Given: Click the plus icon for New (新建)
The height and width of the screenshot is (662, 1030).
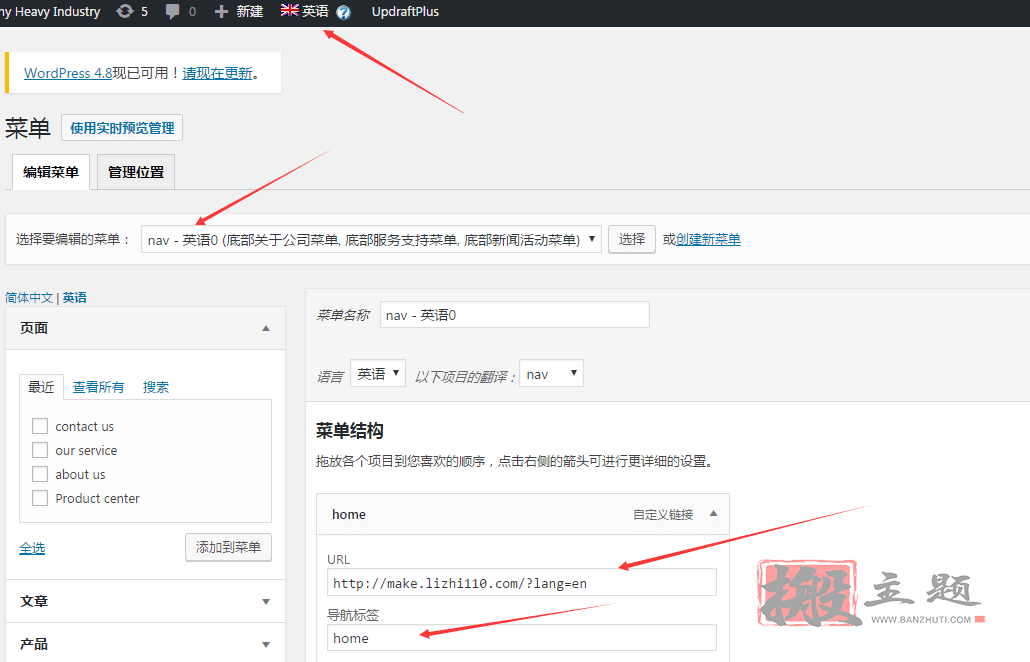Looking at the screenshot, I should [221, 11].
